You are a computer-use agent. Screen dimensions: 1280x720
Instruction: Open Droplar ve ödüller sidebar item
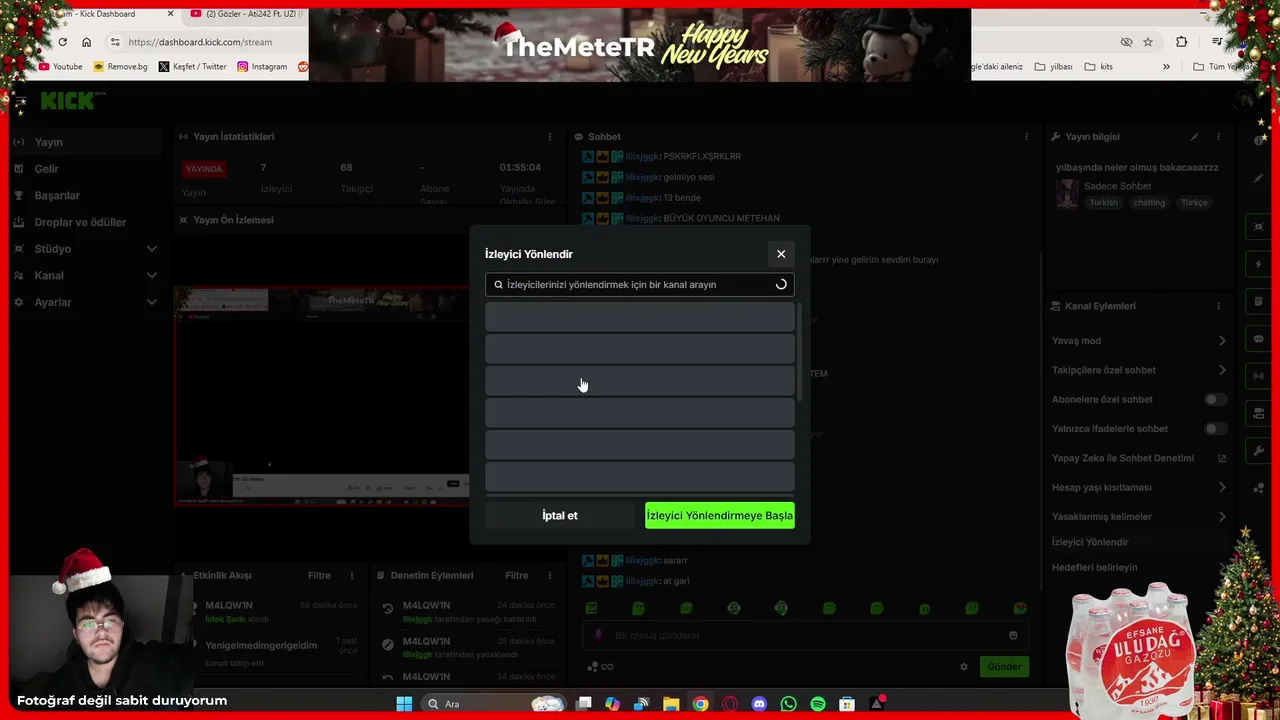click(84, 222)
